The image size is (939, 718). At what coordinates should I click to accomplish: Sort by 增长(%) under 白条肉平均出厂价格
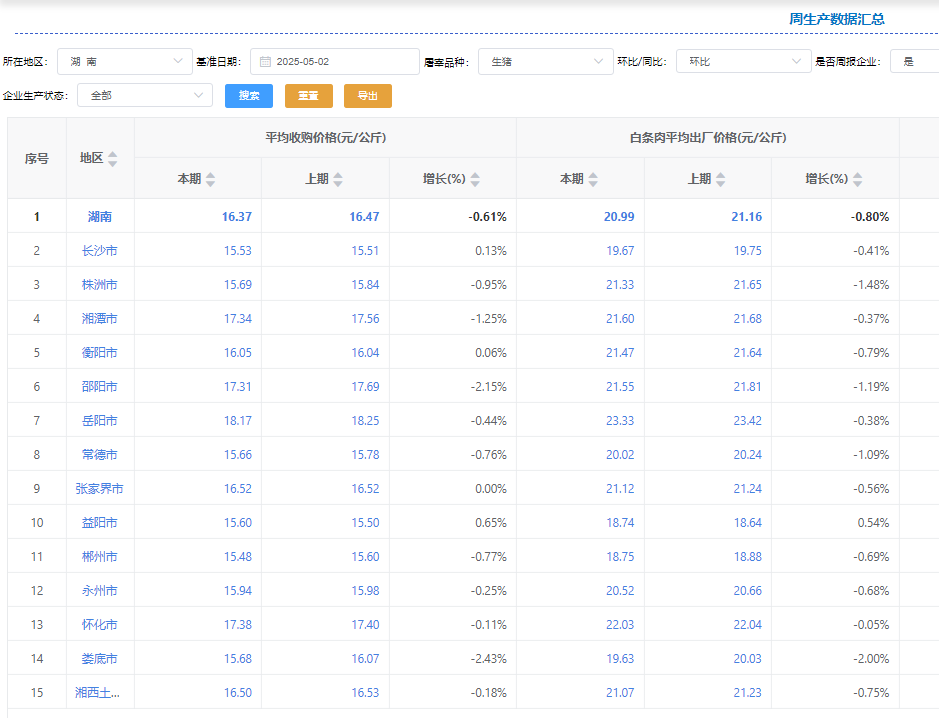(858, 179)
